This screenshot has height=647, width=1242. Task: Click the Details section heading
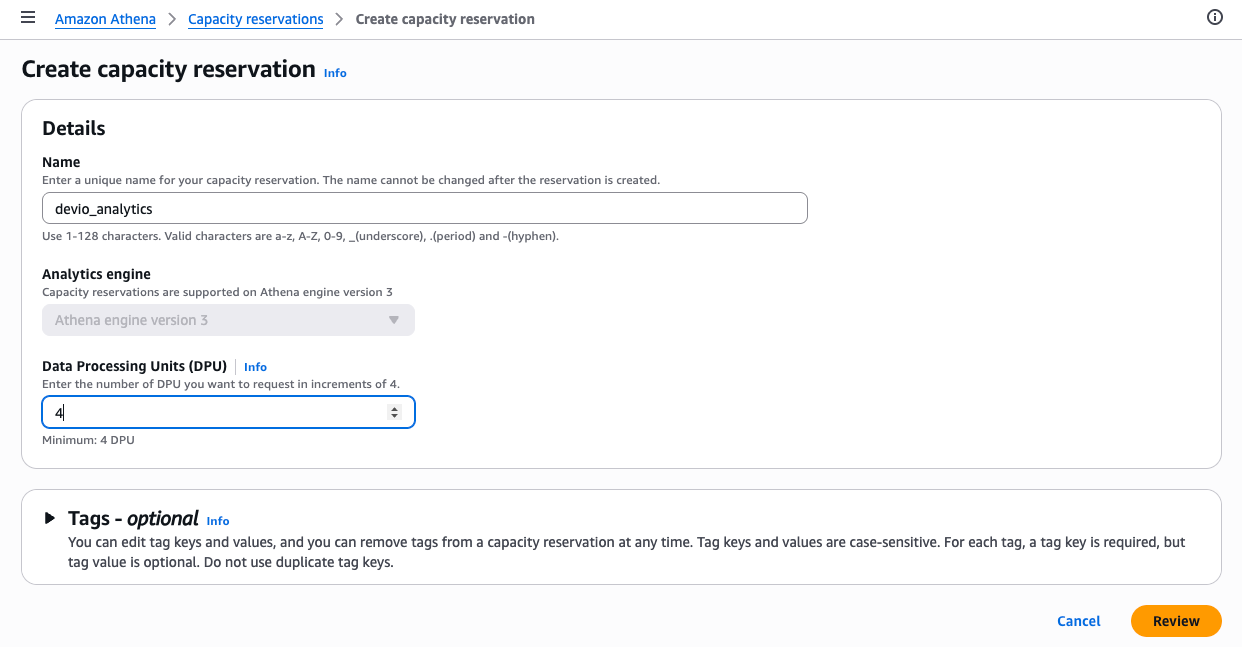(x=73, y=128)
